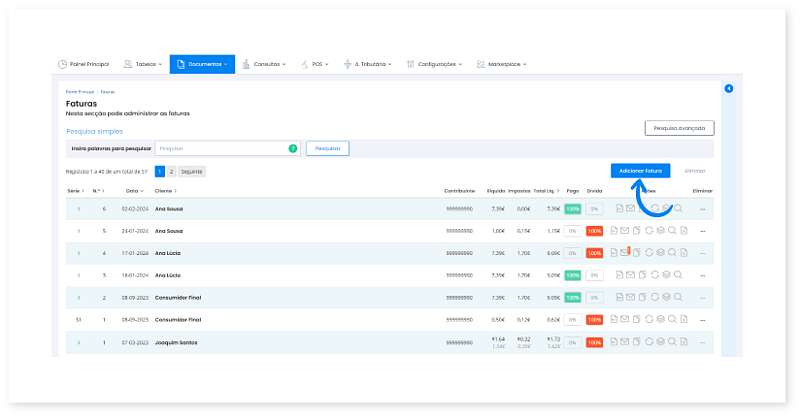Open the Documentos dropdown menu
Screen dimensions: 800x417
(x=202, y=64)
